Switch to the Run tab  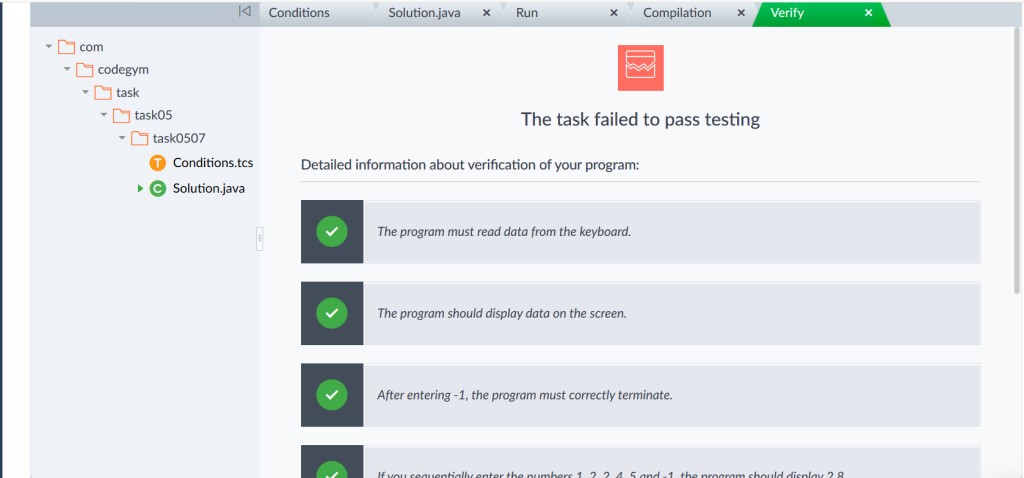[x=527, y=13]
